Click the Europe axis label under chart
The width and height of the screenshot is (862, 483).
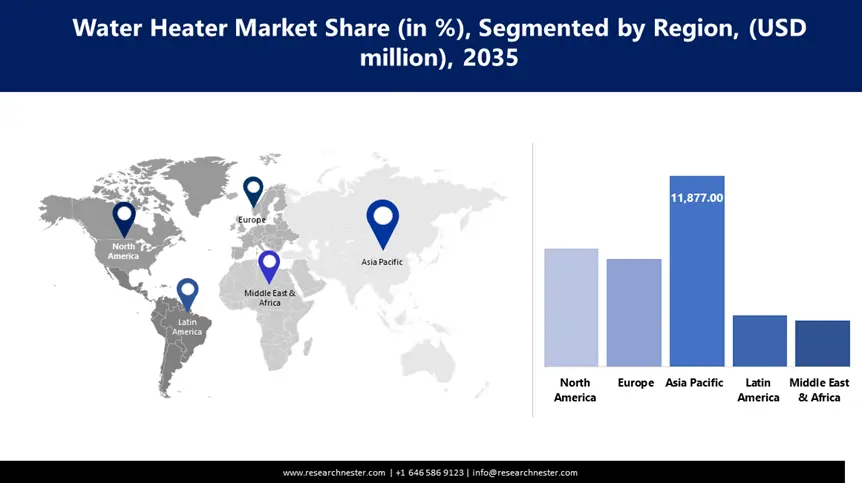pyautogui.click(x=636, y=382)
